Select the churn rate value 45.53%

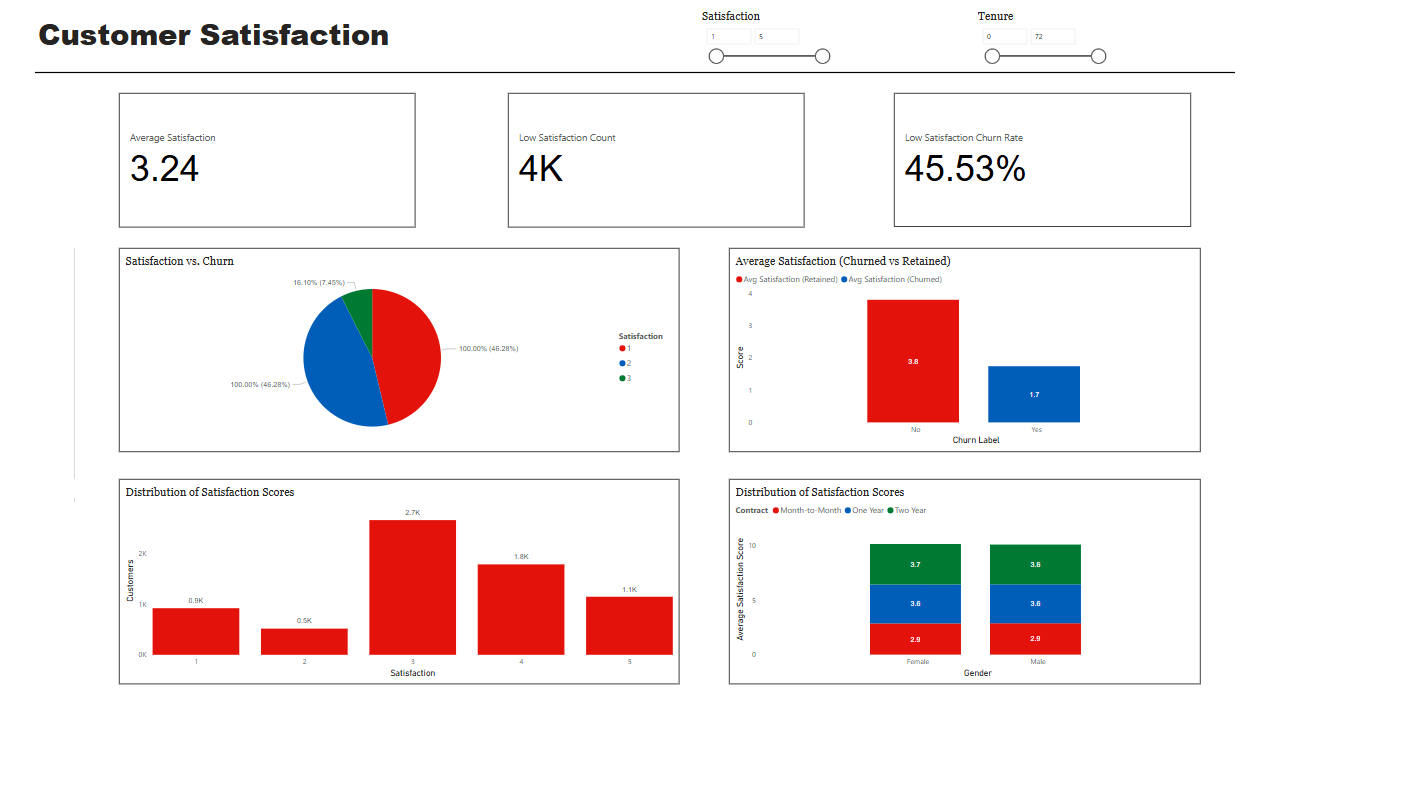965,169
